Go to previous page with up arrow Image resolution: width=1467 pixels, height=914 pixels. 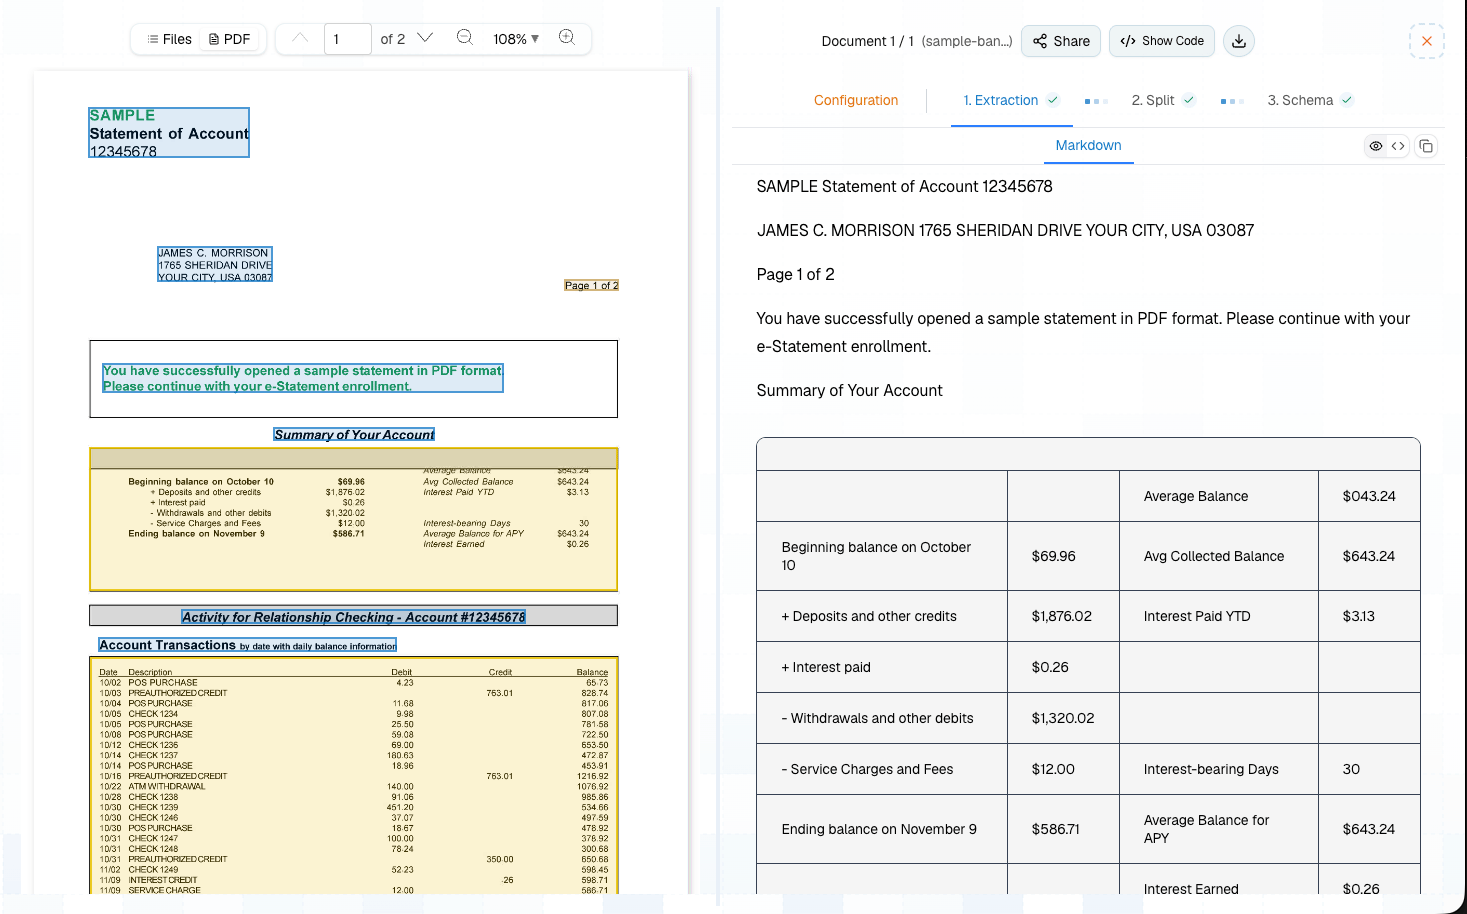click(300, 38)
